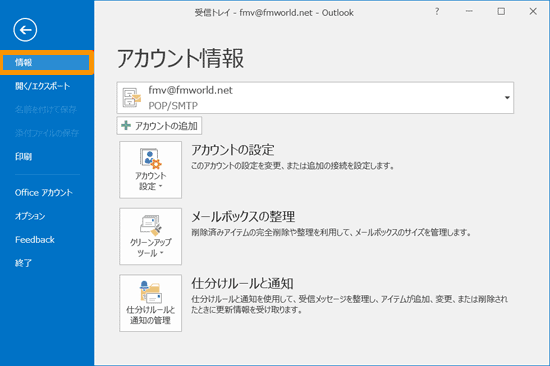The height and width of the screenshot is (366, 550).
Task: Click the POP/SMTP account type text
Action: click(173, 105)
